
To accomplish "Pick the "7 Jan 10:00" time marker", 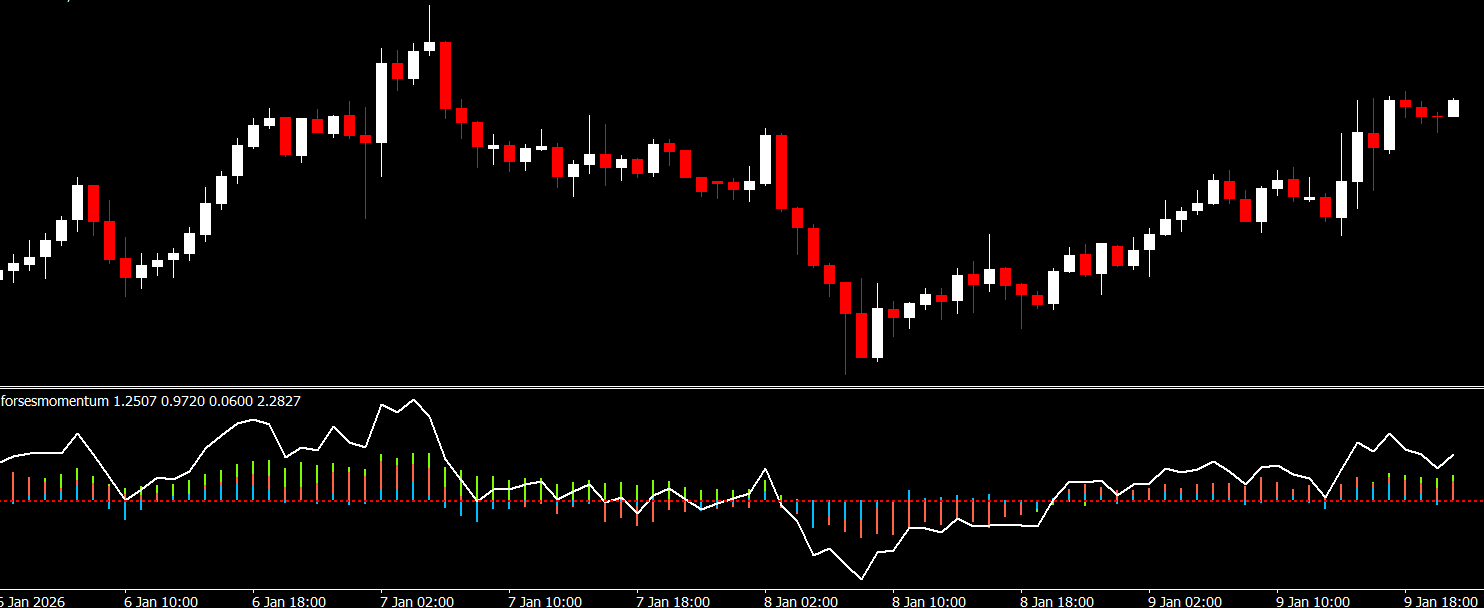I will pyautogui.click(x=546, y=601).
